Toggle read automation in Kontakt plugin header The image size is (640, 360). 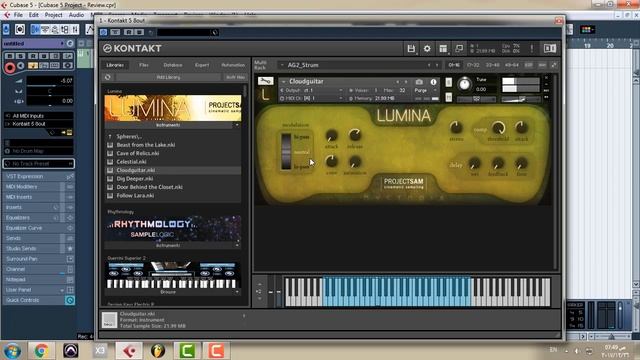(x=129, y=32)
